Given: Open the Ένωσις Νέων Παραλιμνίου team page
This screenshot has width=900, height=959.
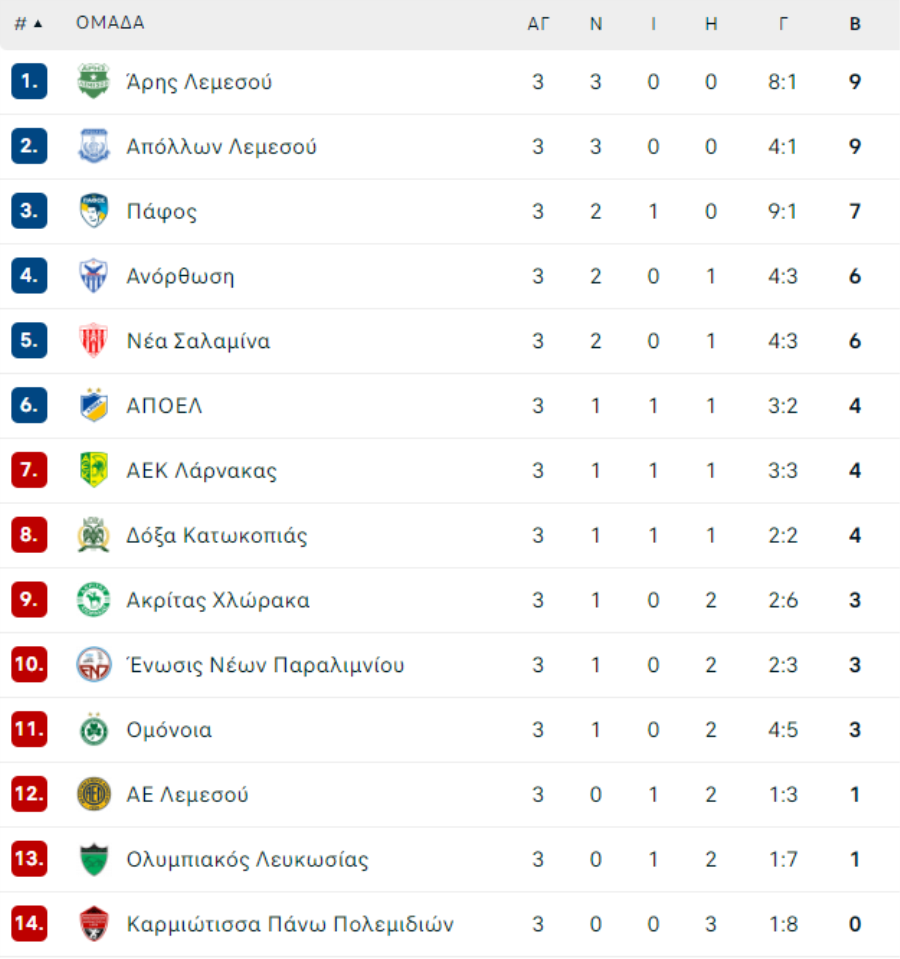Looking at the screenshot, I should point(265,665).
